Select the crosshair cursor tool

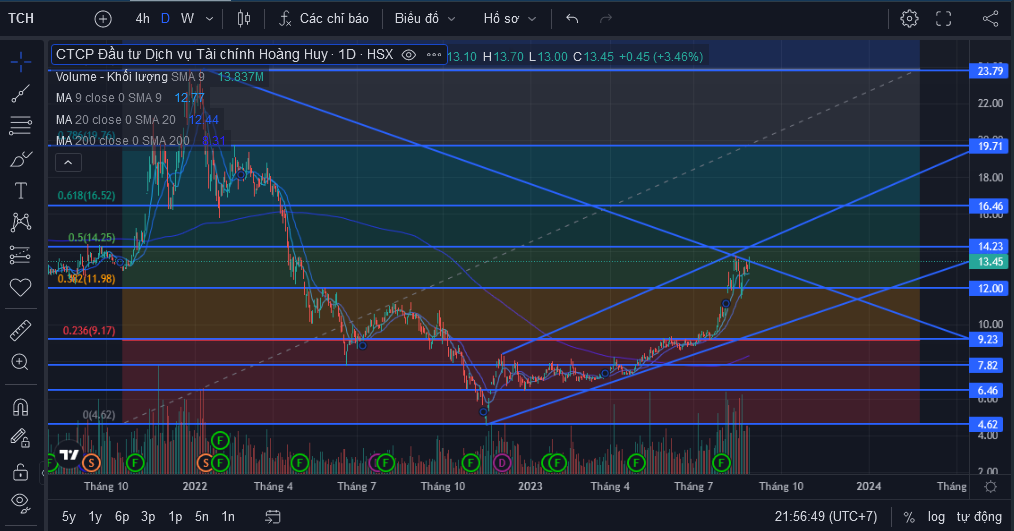point(21,62)
